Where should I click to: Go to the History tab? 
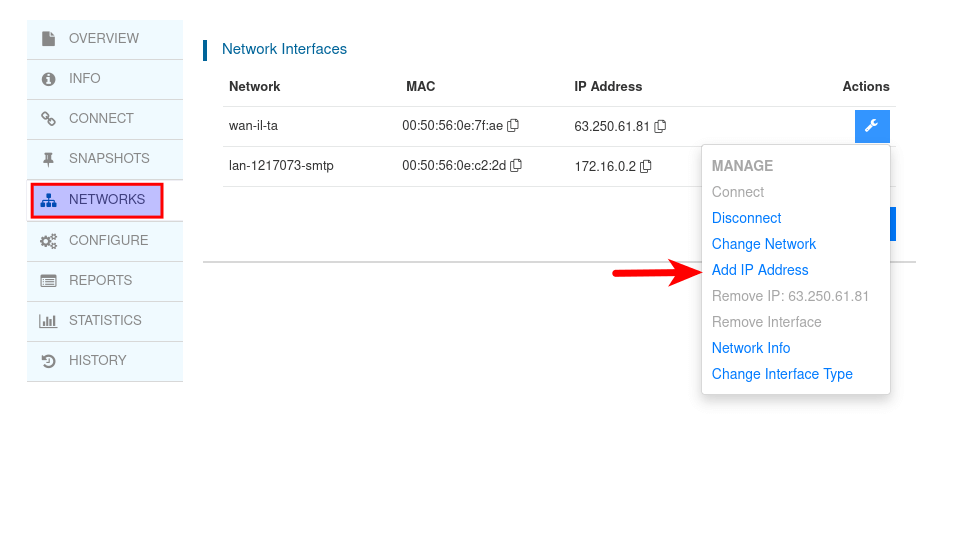point(97,361)
